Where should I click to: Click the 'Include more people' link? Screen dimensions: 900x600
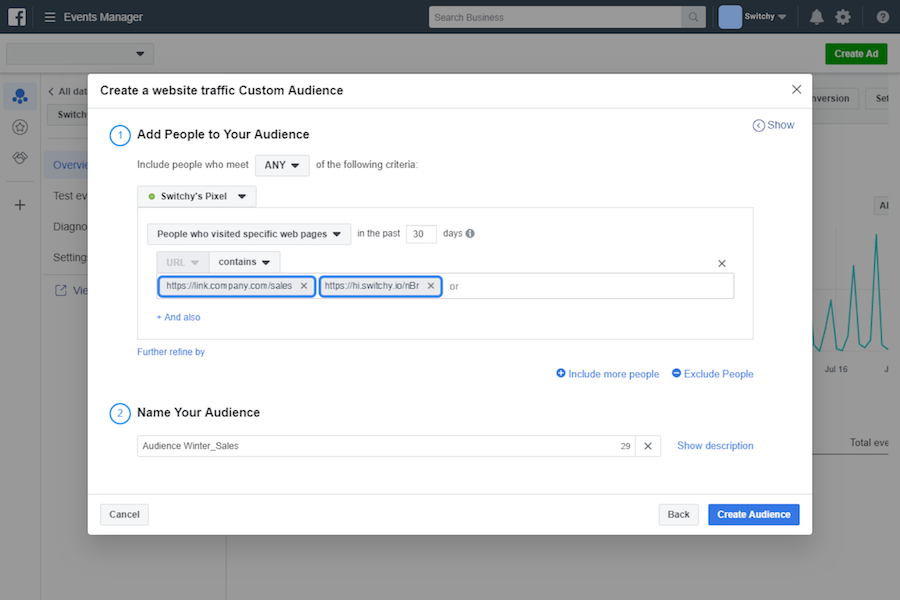[x=607, y=374]
